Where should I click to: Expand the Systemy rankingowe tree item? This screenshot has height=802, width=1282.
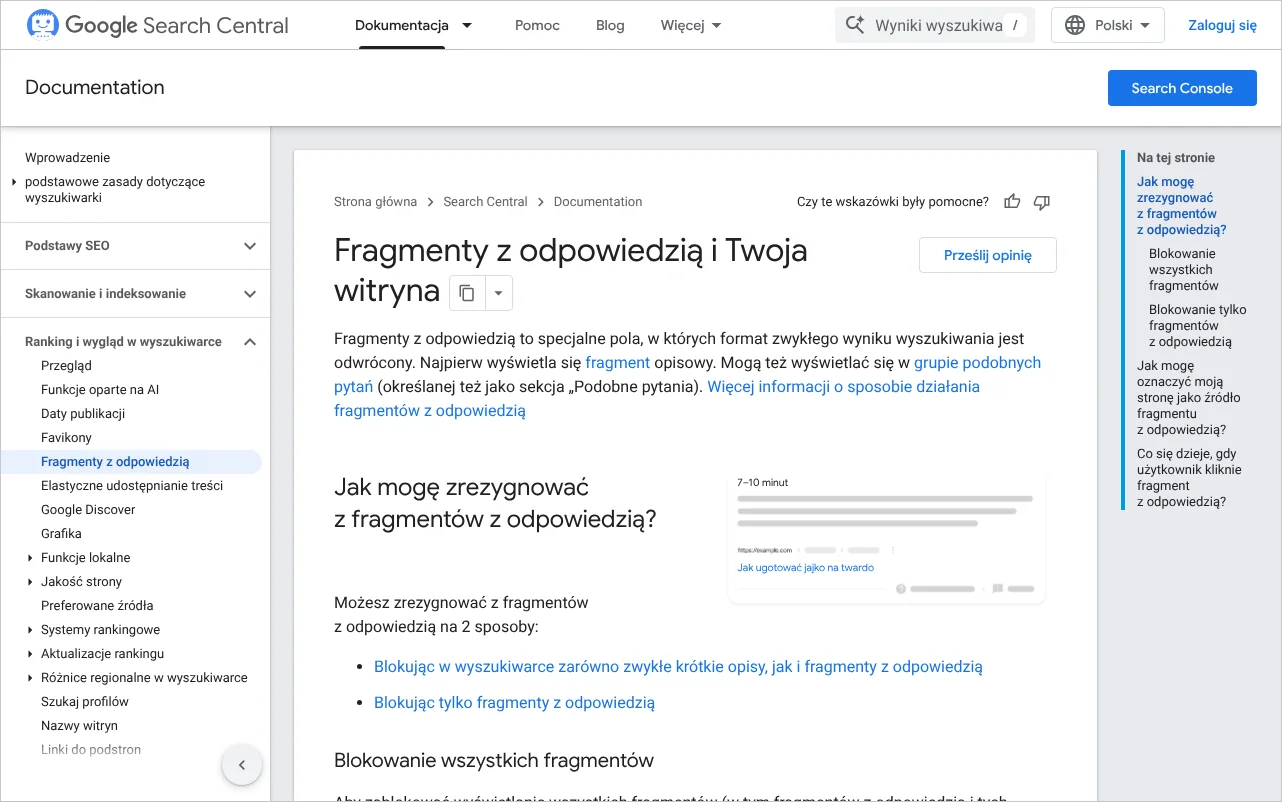click(x=30, y=630)
